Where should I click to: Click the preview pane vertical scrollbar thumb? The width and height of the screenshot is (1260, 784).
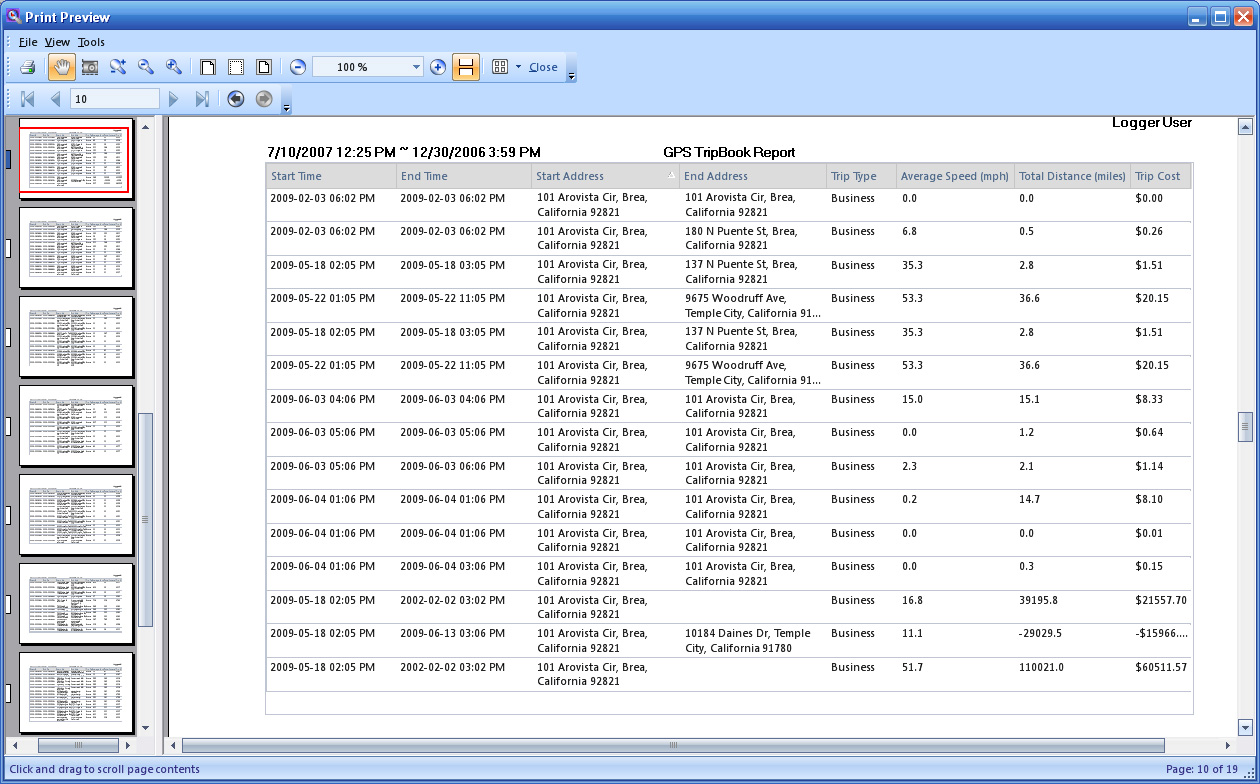(x=1245, y=426)
